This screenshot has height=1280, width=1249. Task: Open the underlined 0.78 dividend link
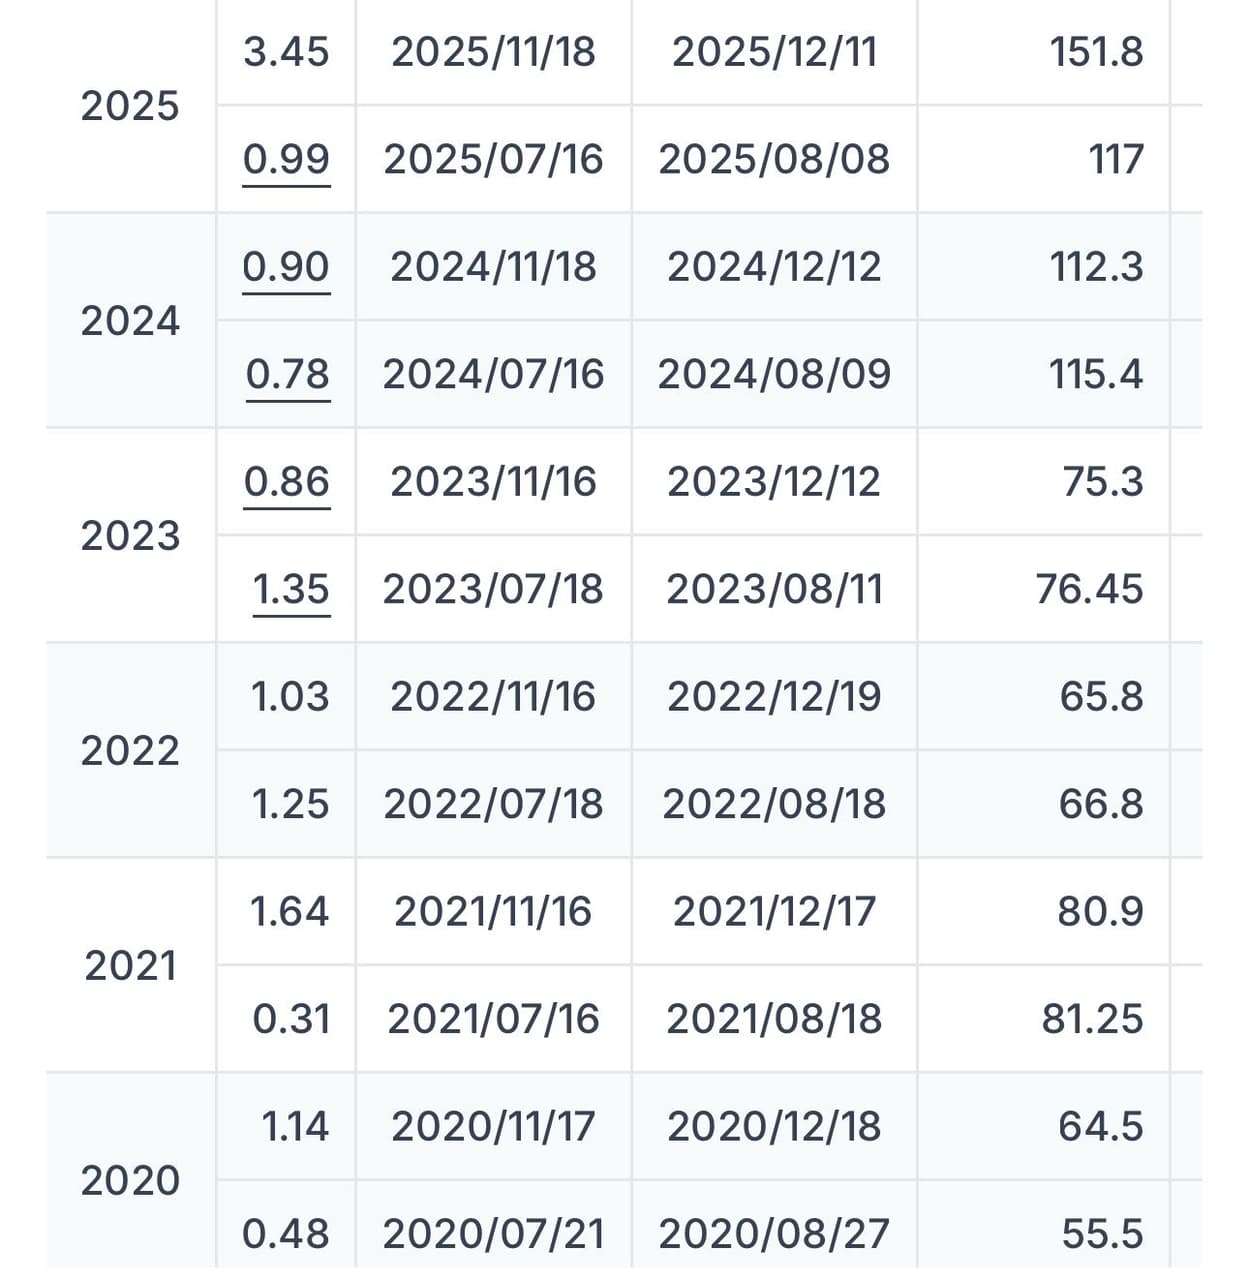288,374
